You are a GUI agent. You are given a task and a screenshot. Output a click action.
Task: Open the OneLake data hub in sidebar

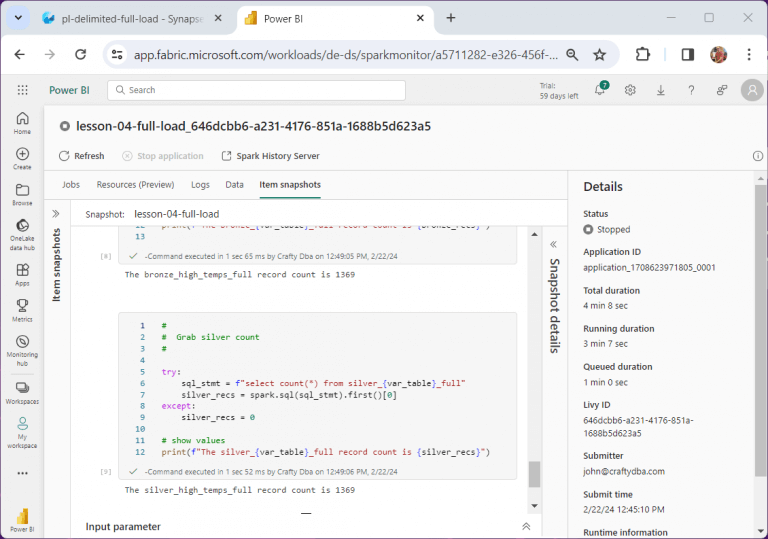(x=22, y=233)
